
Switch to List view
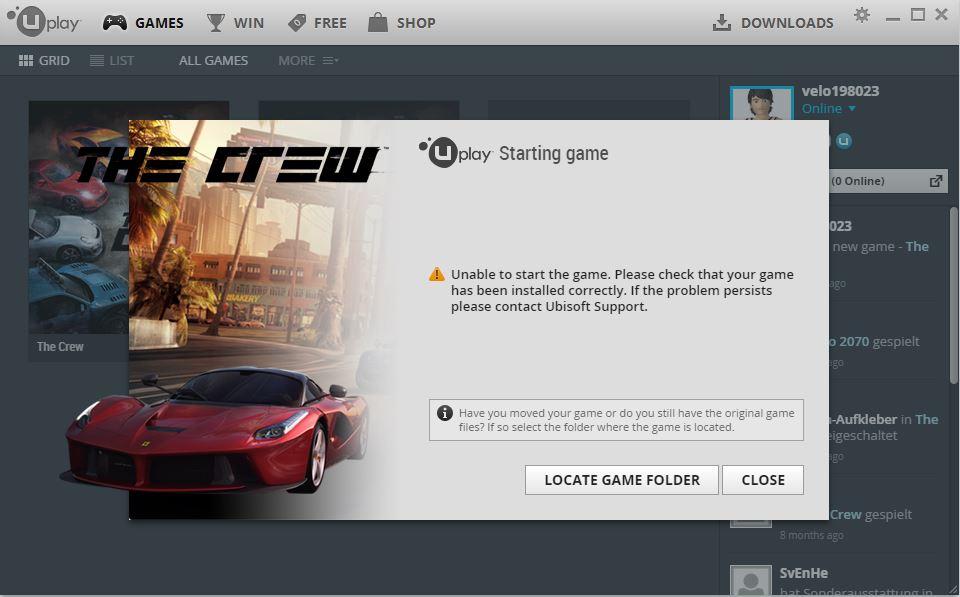pyautogui.click(x=111, y=61)
